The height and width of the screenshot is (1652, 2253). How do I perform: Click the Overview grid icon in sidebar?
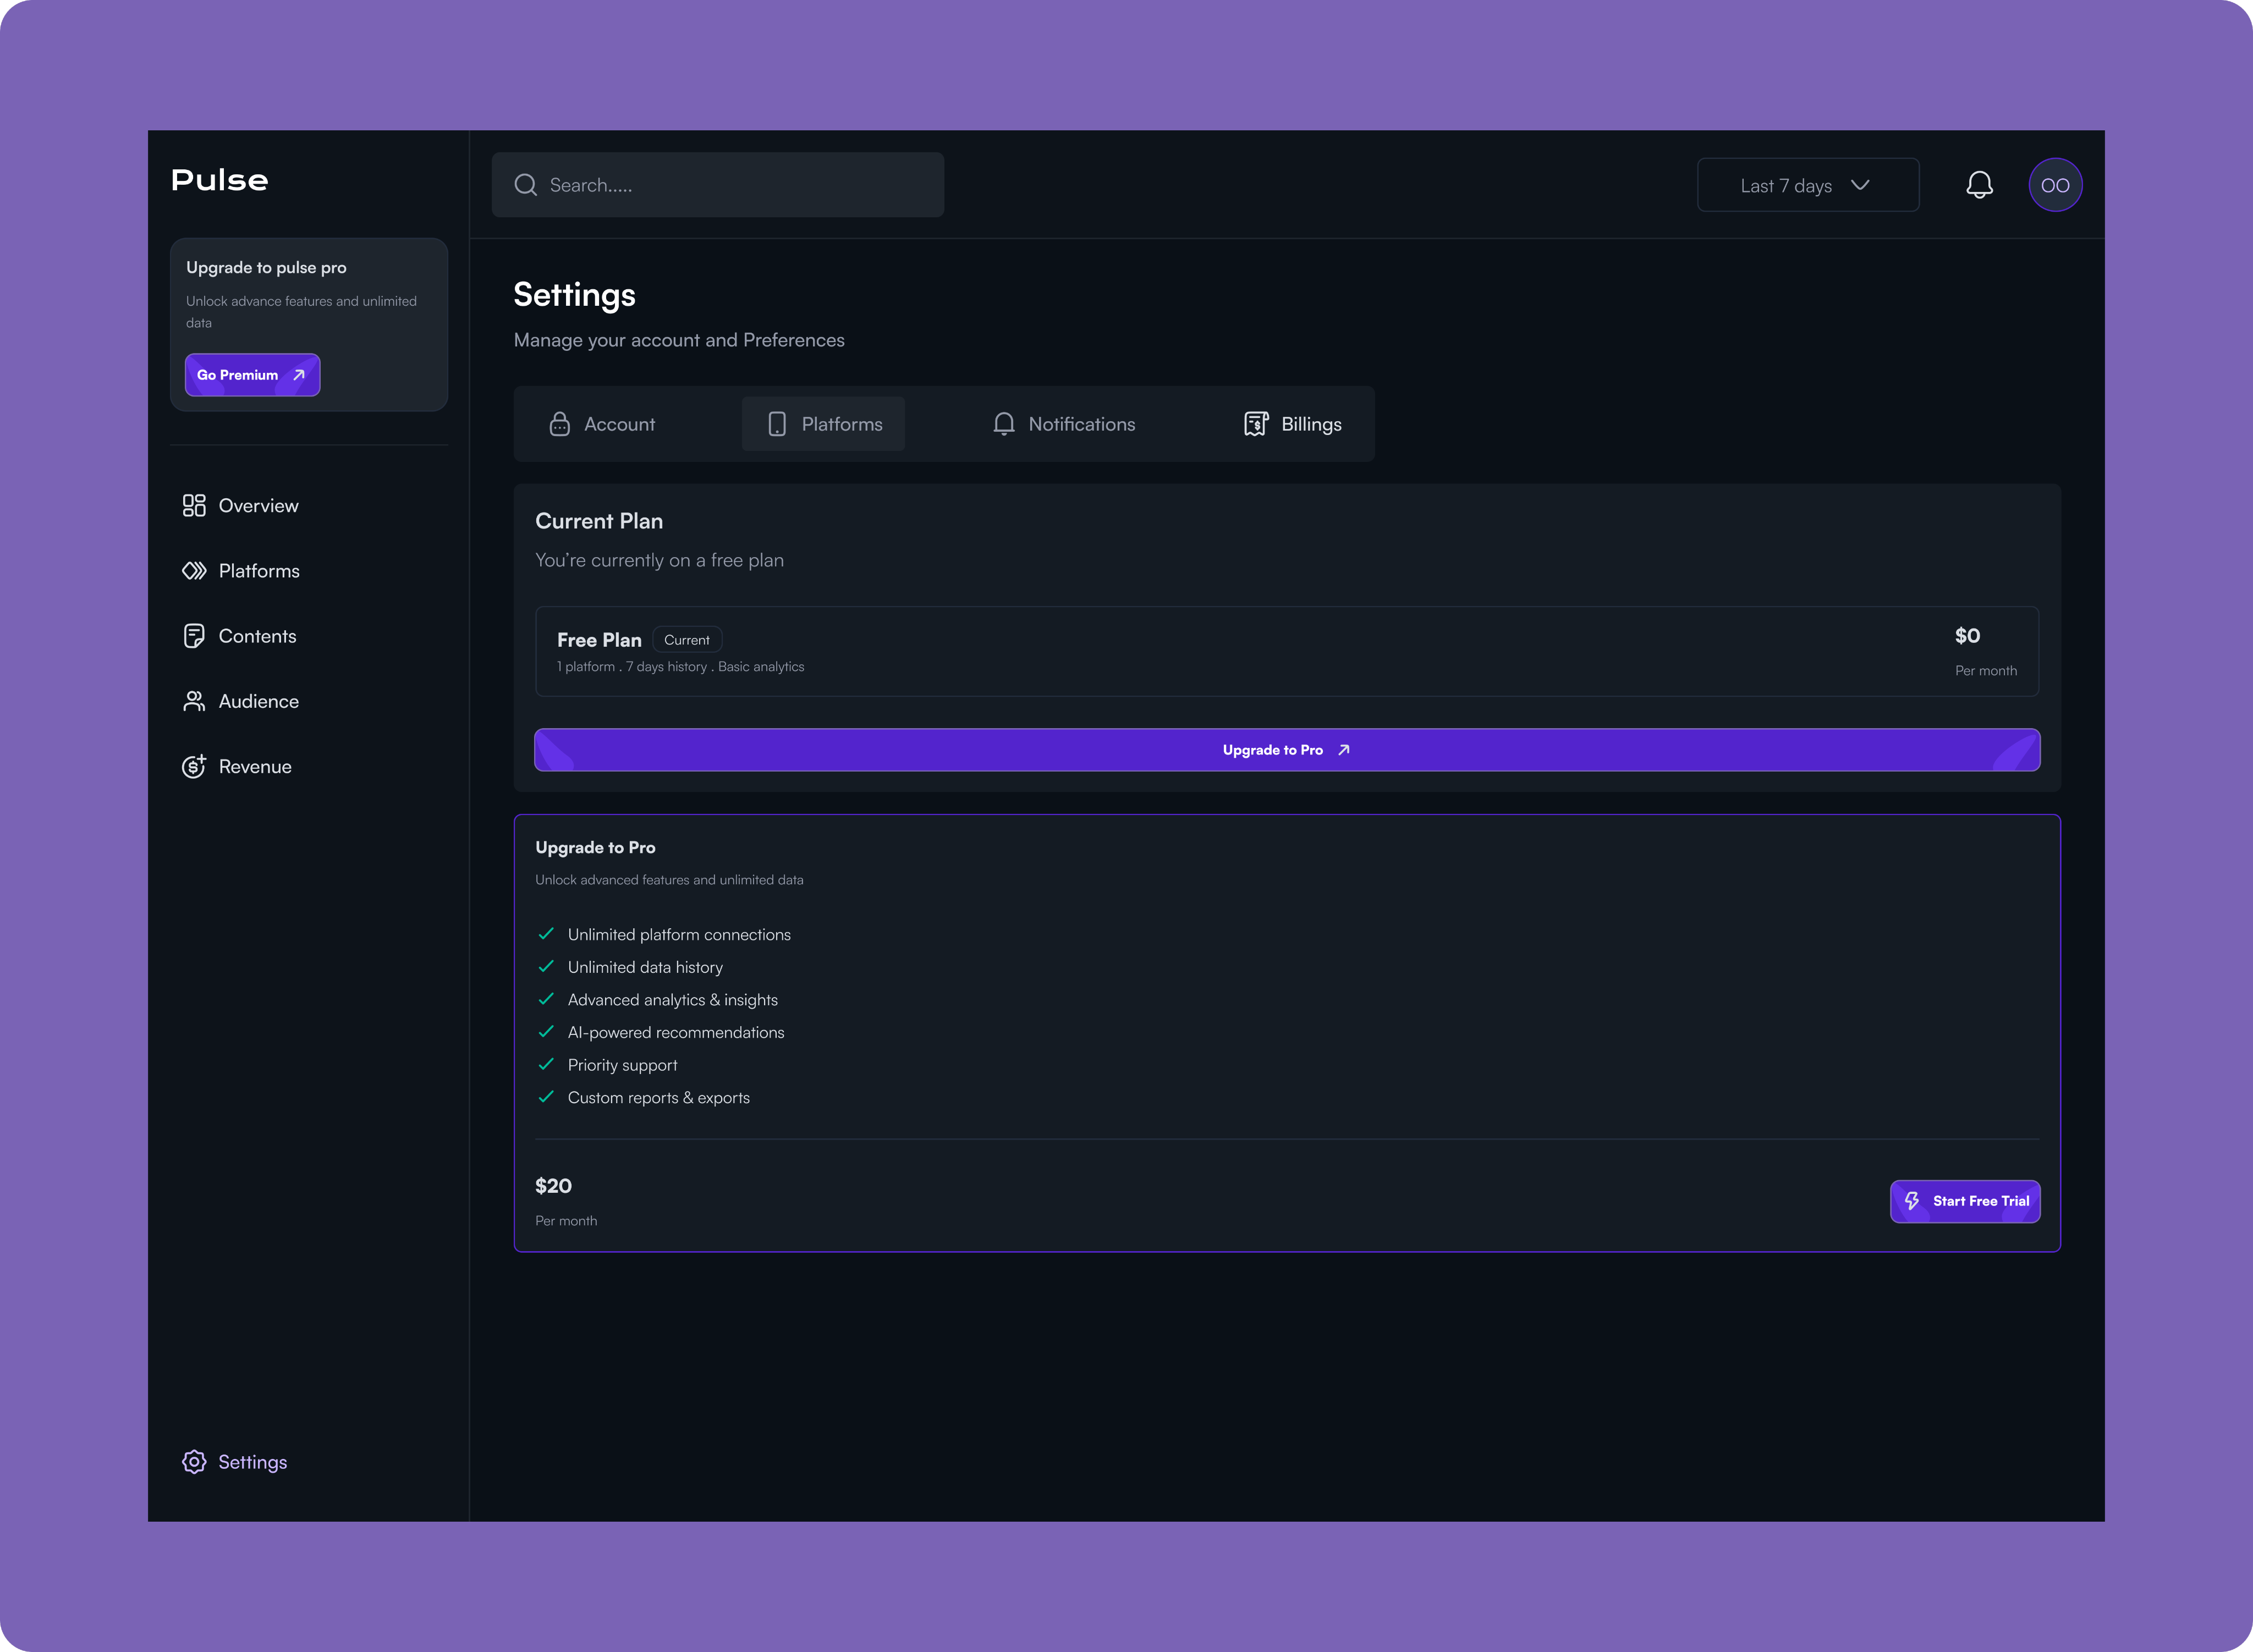tap(194, 506)
